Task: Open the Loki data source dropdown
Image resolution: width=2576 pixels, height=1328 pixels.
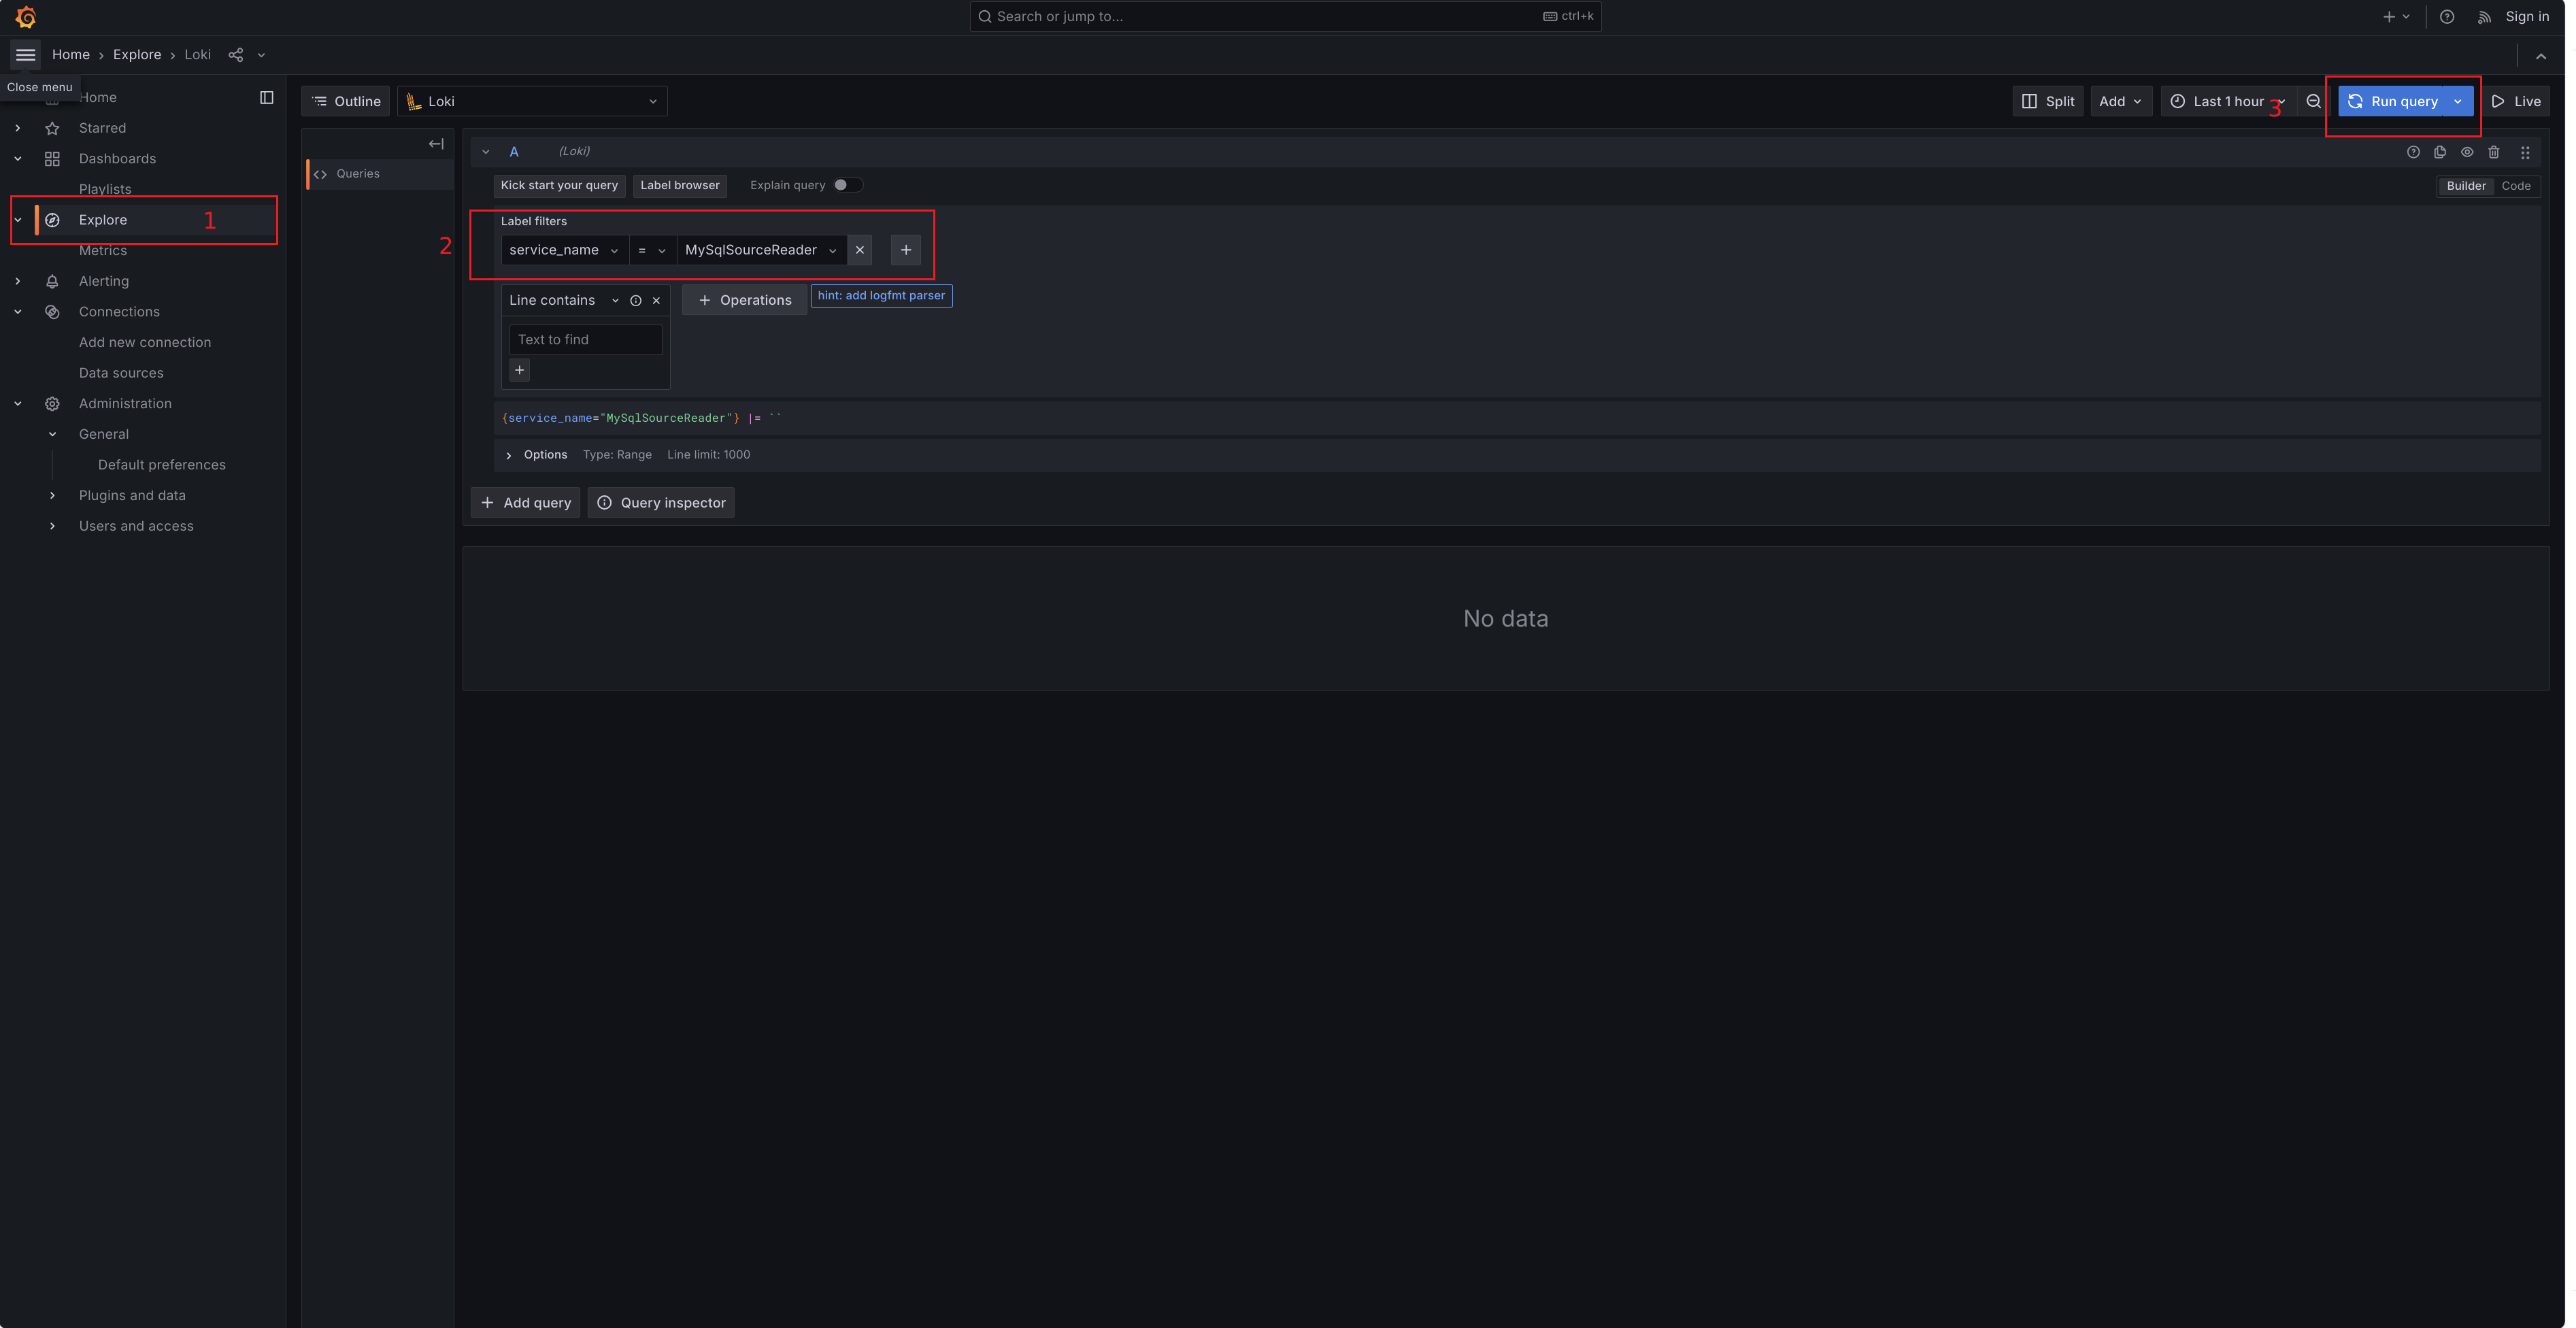Action: 533,101
